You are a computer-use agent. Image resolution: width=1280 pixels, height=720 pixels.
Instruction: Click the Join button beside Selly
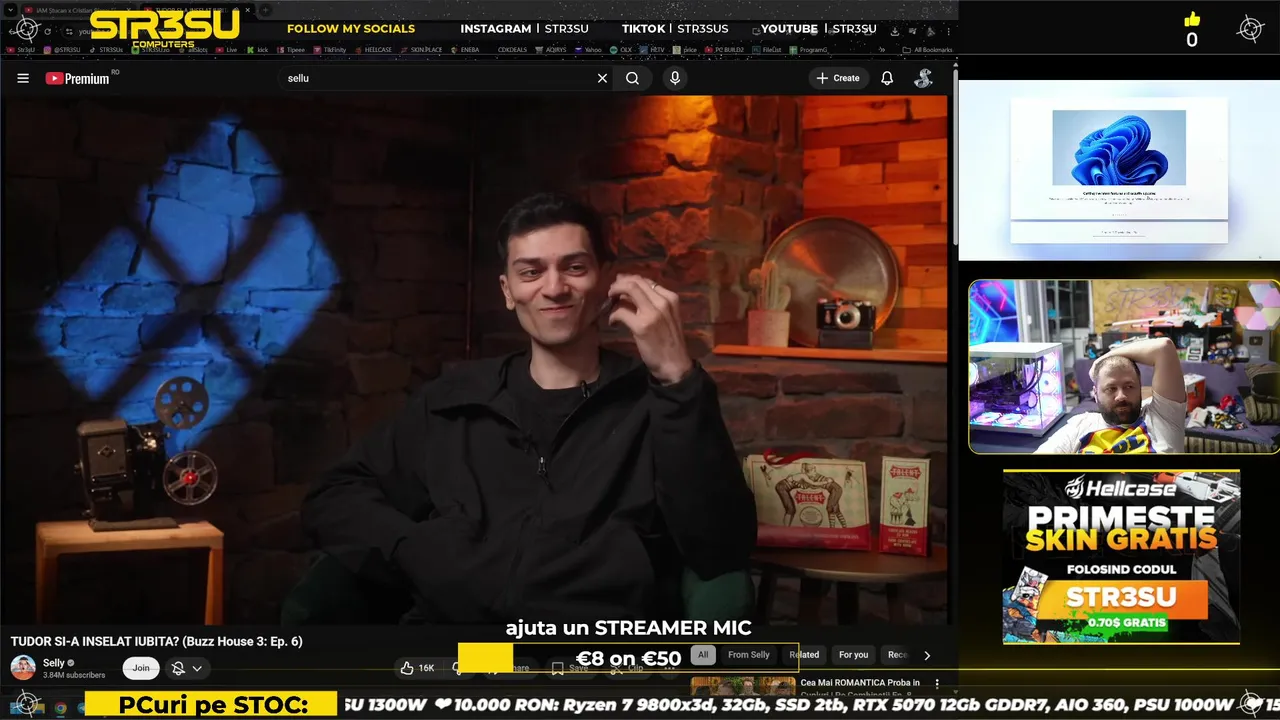click(141, 668)
